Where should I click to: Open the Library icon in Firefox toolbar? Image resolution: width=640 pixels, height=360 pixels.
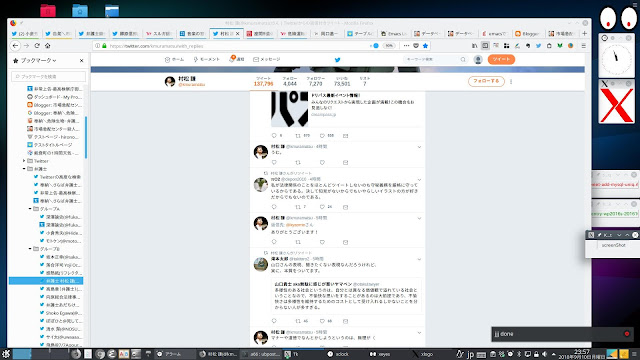(x=474, y=46)
